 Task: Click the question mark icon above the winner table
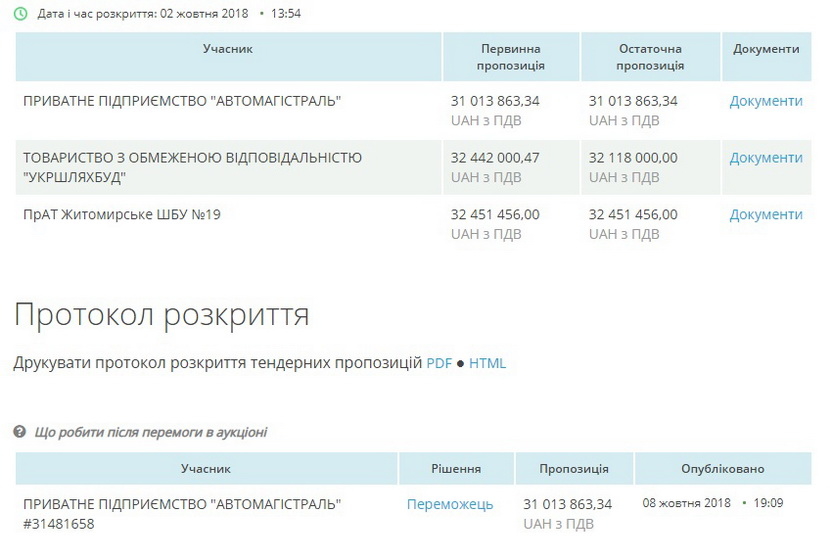pos(20,432)
